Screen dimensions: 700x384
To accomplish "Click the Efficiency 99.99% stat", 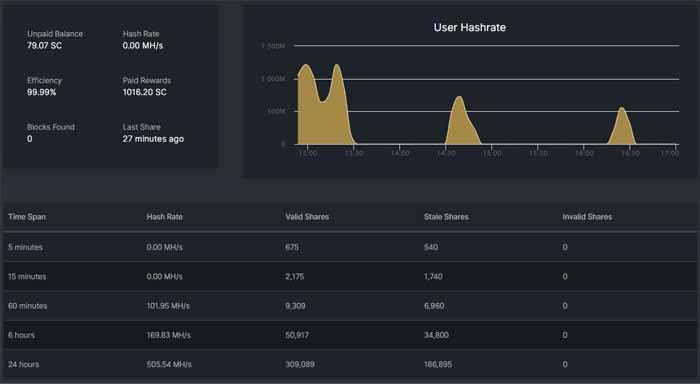I will (44, 86).
